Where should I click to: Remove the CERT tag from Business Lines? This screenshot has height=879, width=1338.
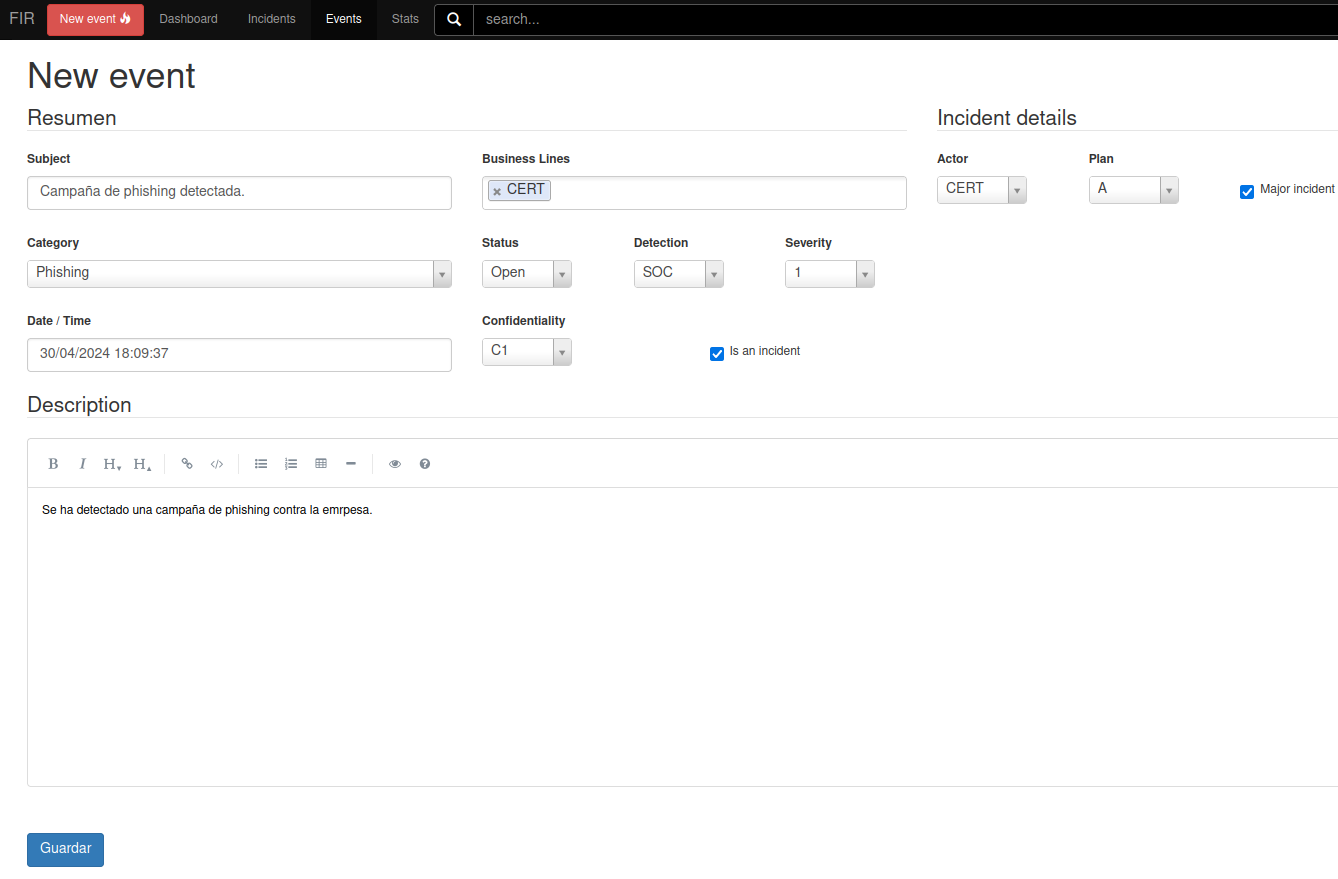click(497, 191)
